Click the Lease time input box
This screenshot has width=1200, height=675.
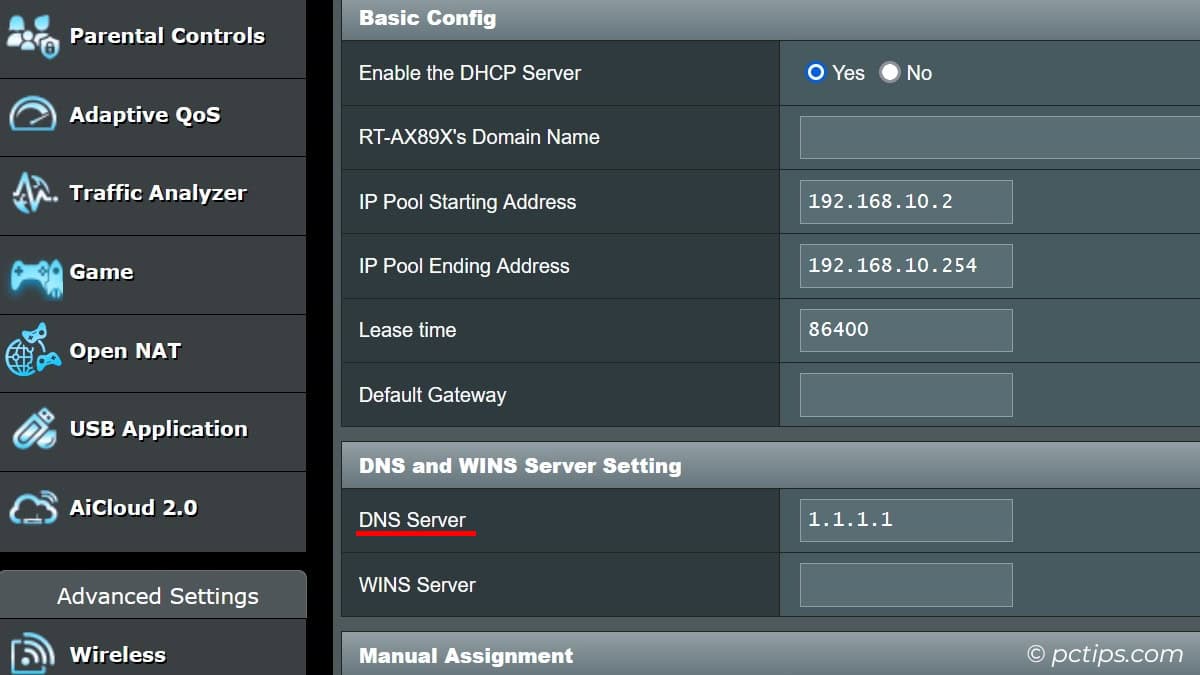click(906, 330)
